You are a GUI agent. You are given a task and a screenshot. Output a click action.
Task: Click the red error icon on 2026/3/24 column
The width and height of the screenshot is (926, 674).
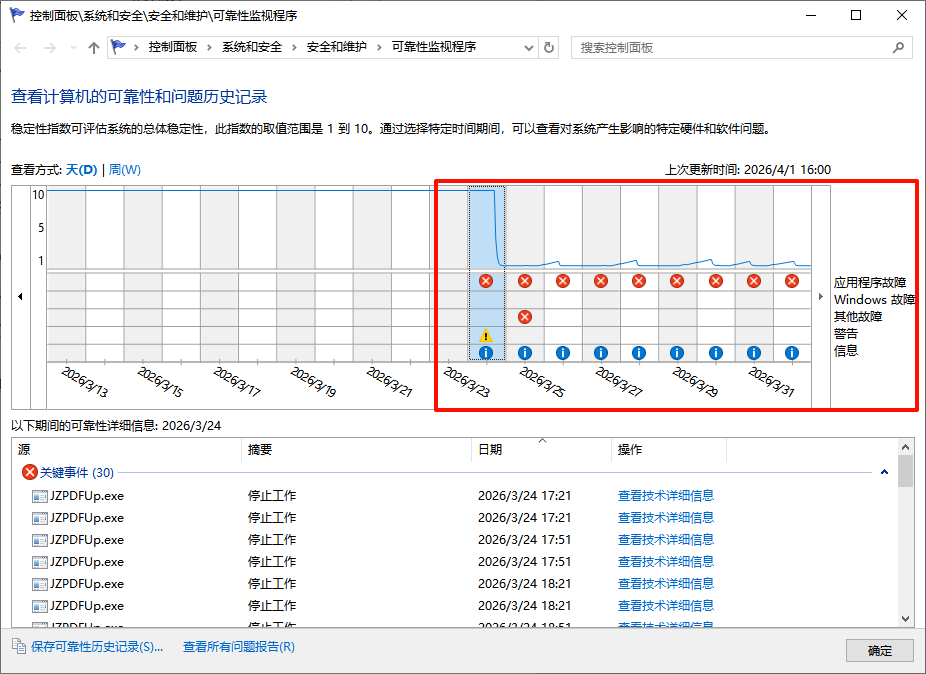pyautogui.click(x=524, y=281)
